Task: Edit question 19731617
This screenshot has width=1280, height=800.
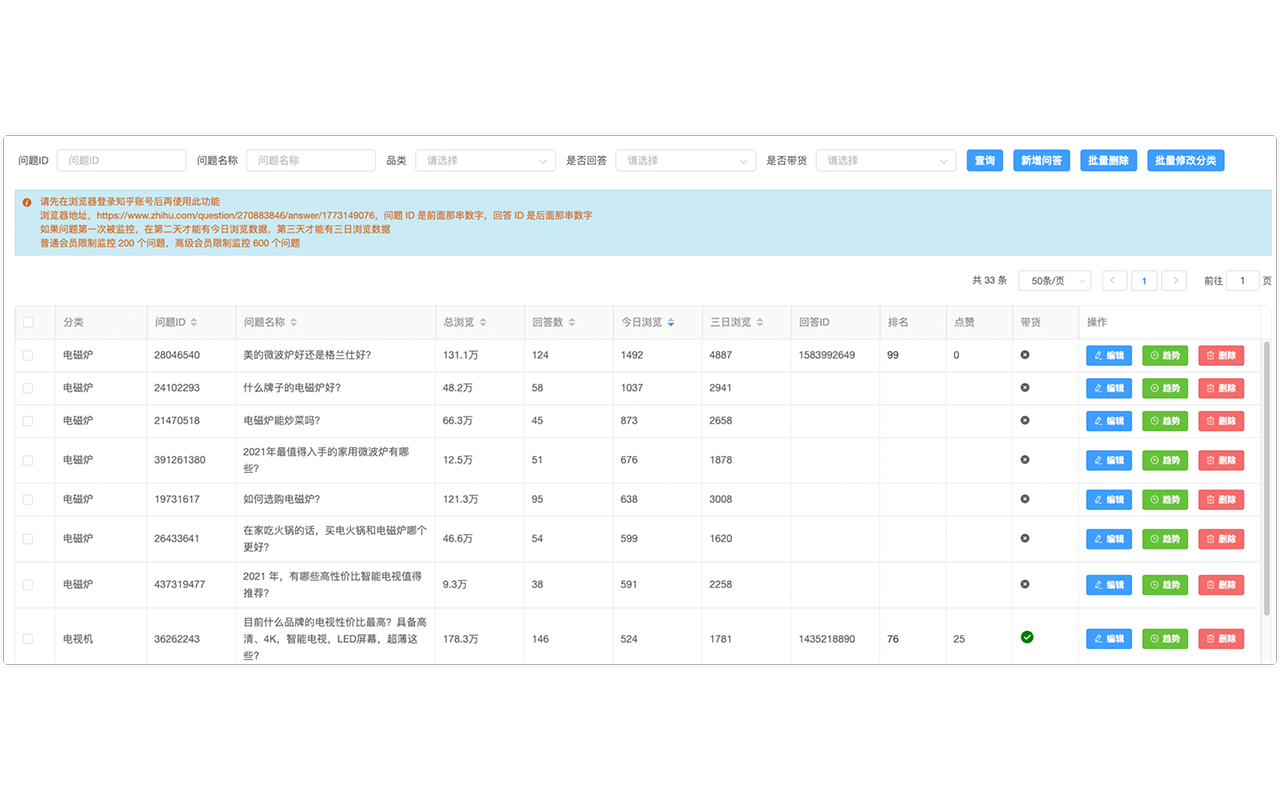Action: pyautogui.click(x=1109, y=499)
